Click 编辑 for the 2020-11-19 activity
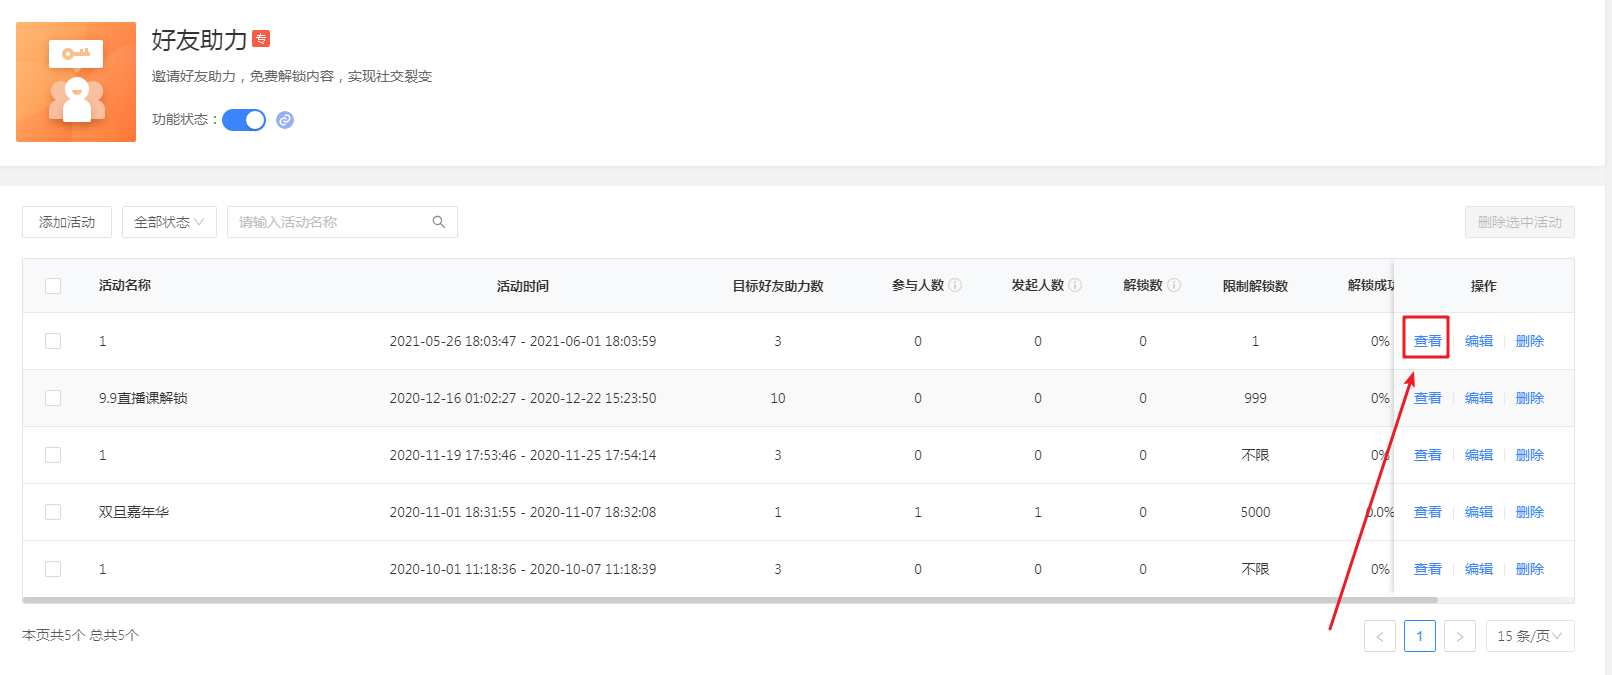Image resolution: width=1612 pixels, height=675 pixels. pos(1478,455)
